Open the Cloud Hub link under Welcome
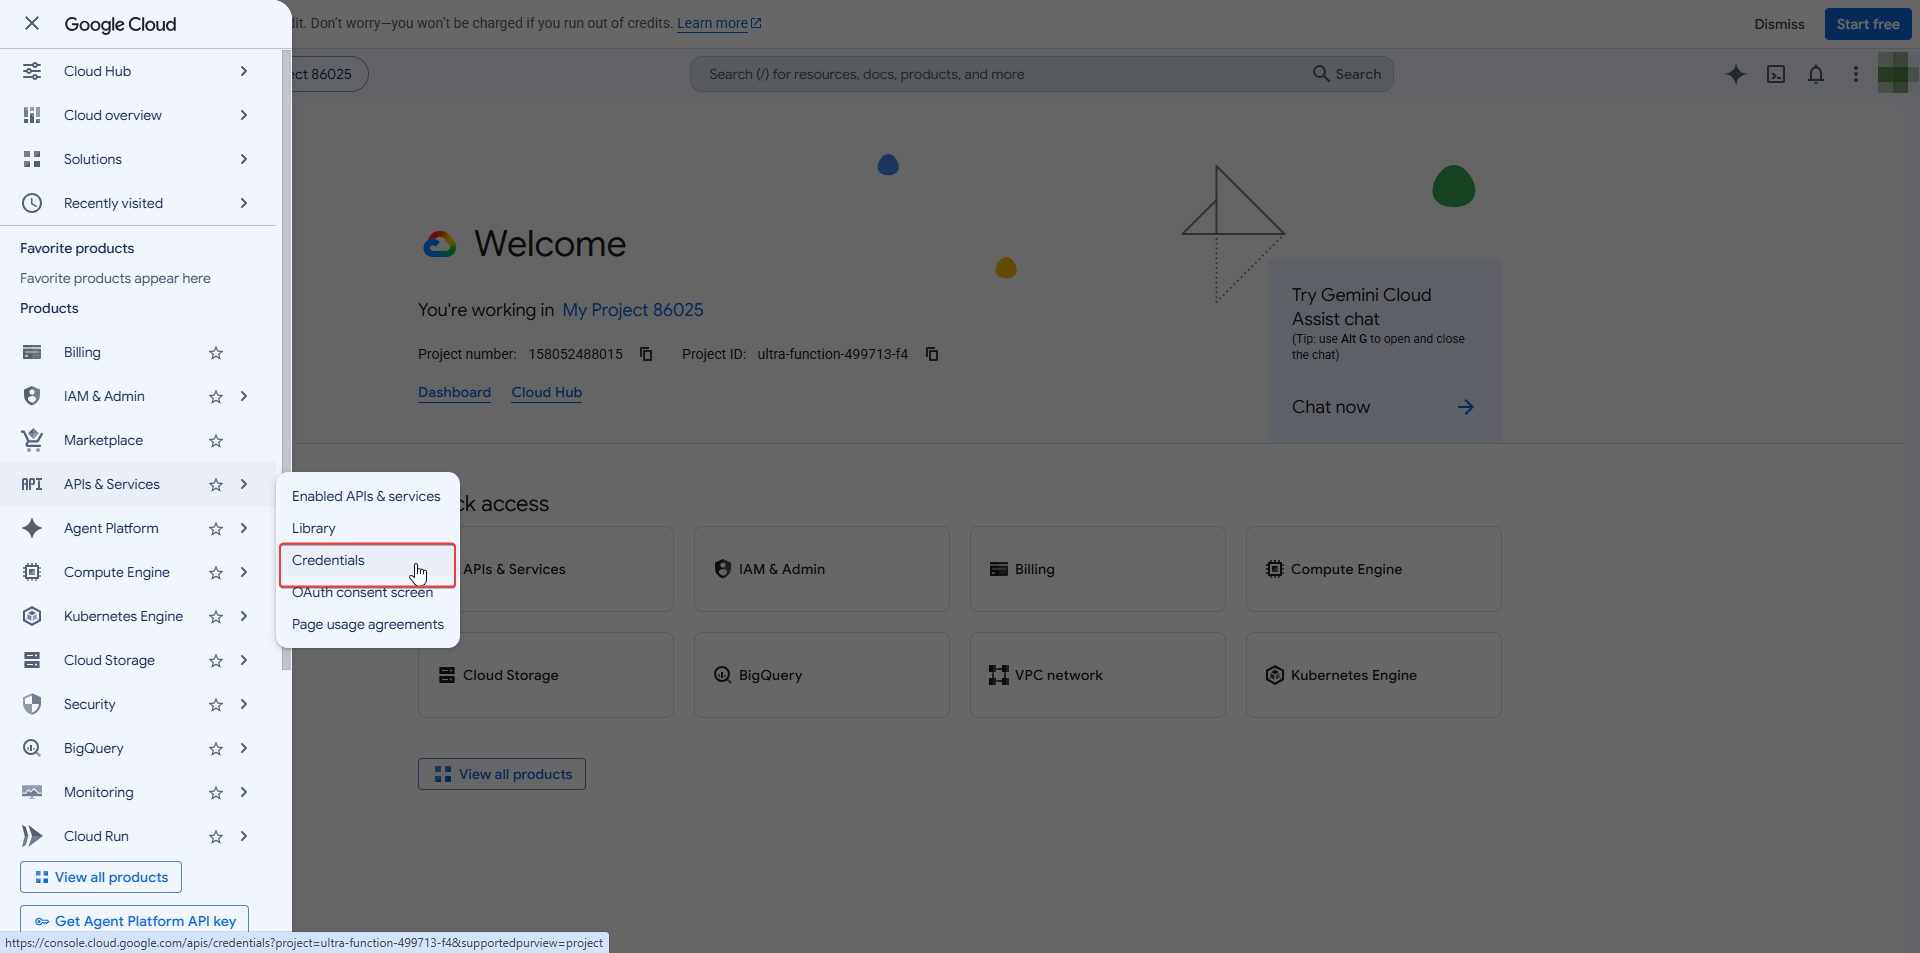Screen dimensions: 1920x953 point(547,392)
